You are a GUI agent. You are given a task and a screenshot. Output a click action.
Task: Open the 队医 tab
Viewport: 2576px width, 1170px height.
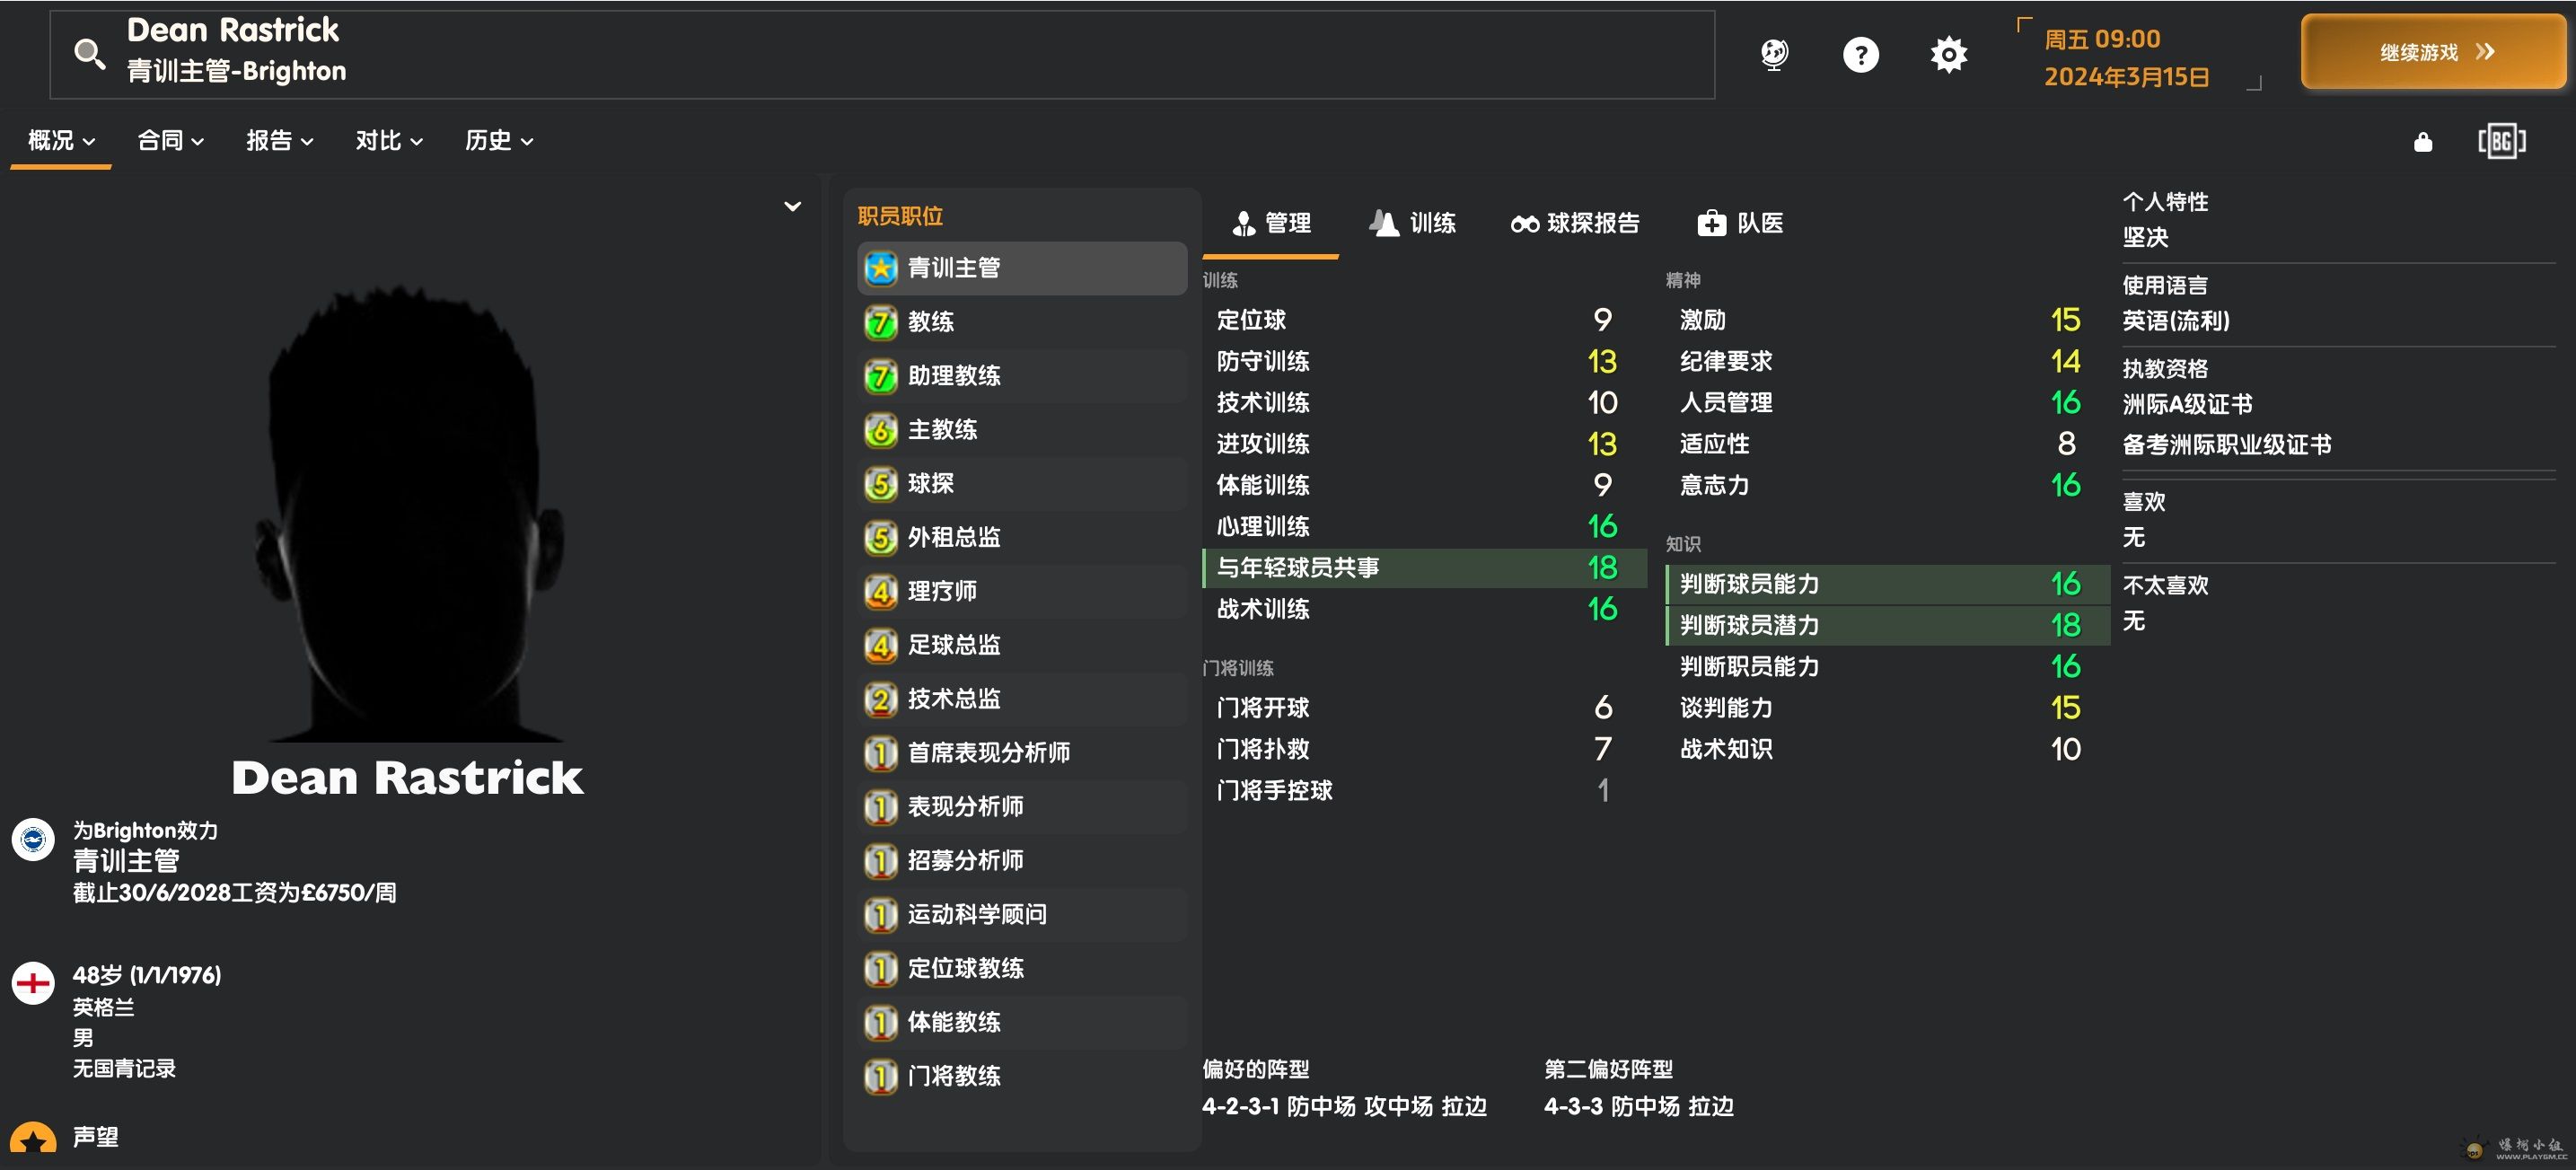[1740, 223]
